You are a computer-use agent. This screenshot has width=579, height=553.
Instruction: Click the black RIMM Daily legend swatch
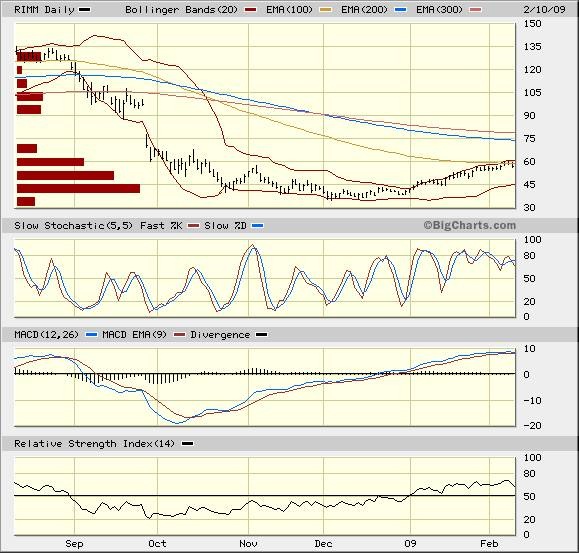[x=85, y=10]
